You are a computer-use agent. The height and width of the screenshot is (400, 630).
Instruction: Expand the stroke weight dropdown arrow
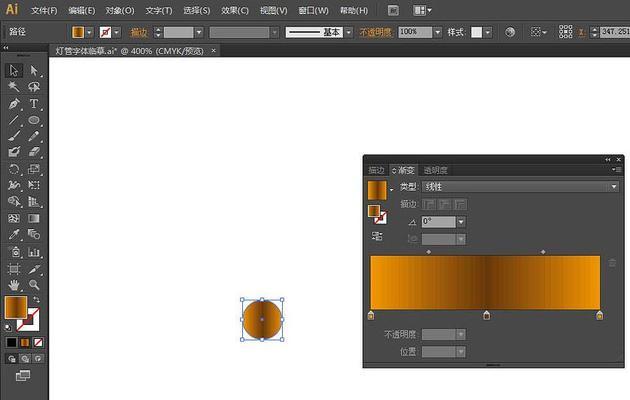click(199, 32)
